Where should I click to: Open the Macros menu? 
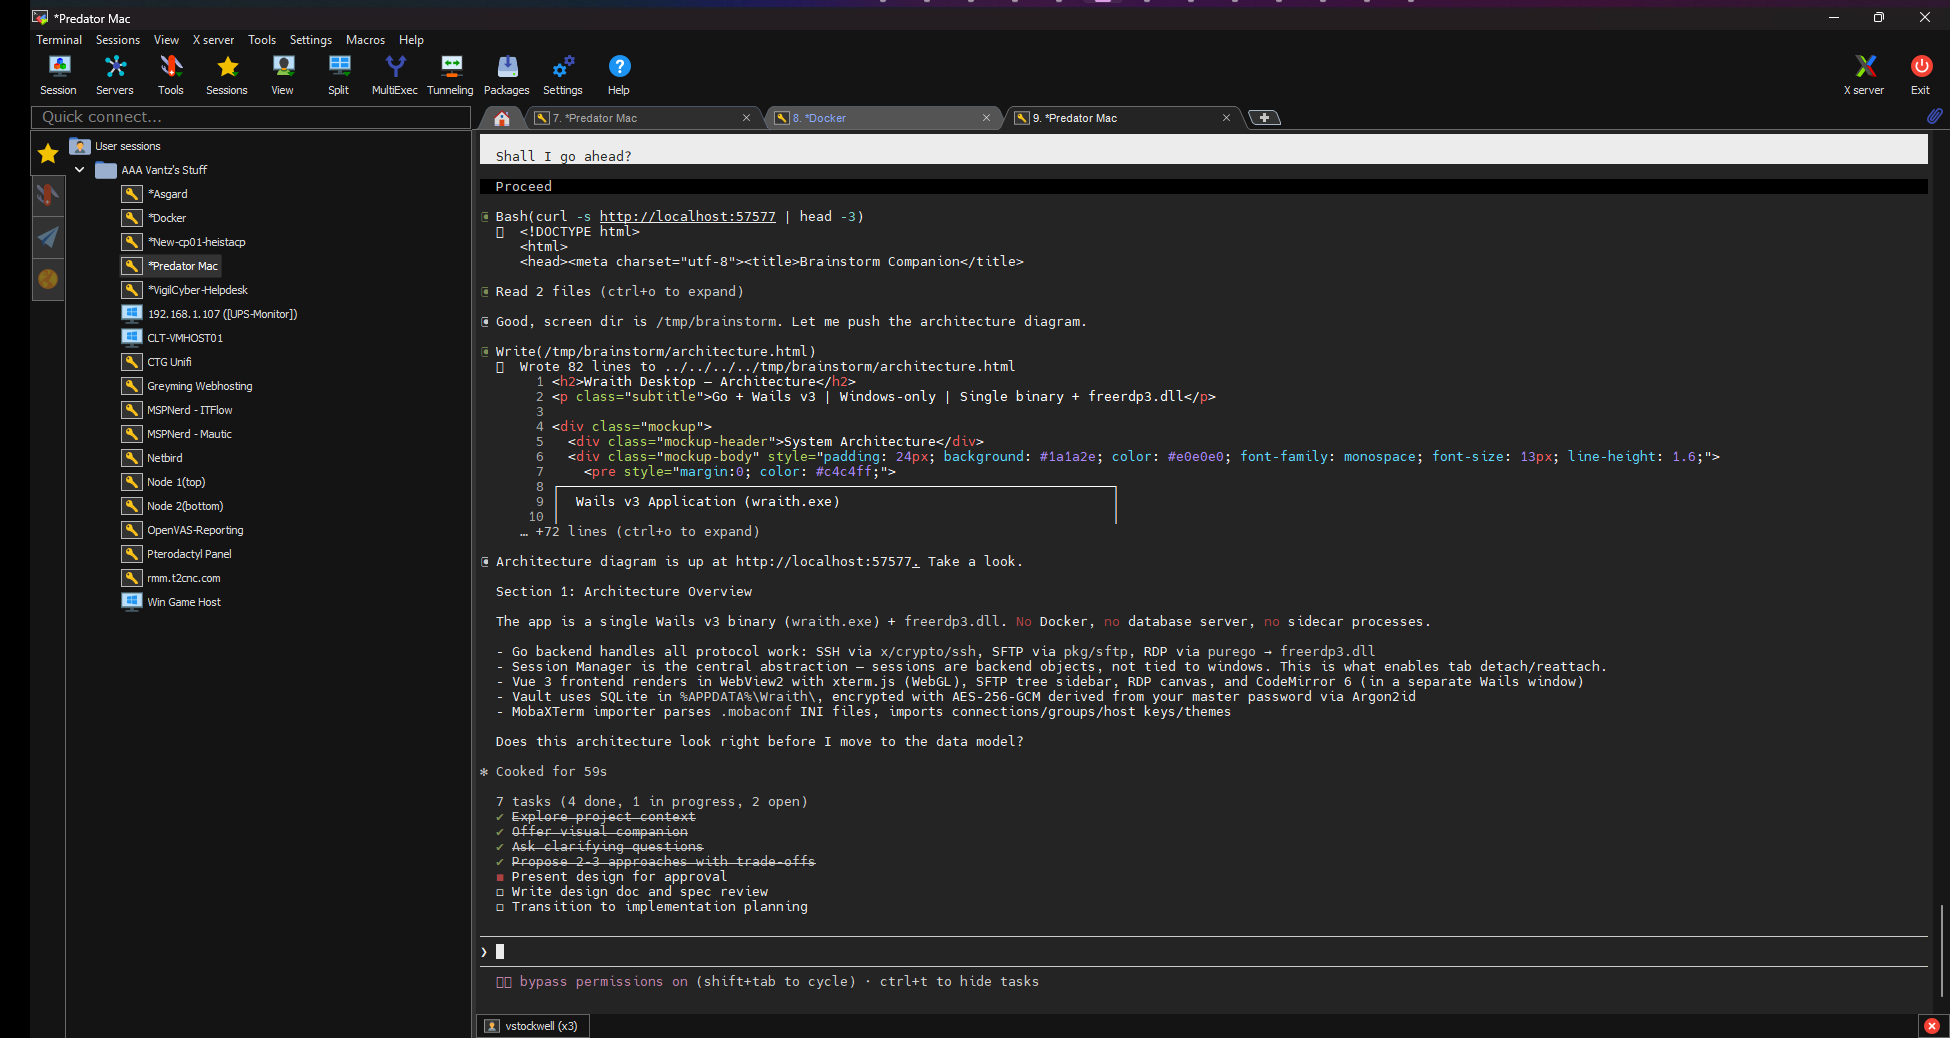[x=365, y=40]
